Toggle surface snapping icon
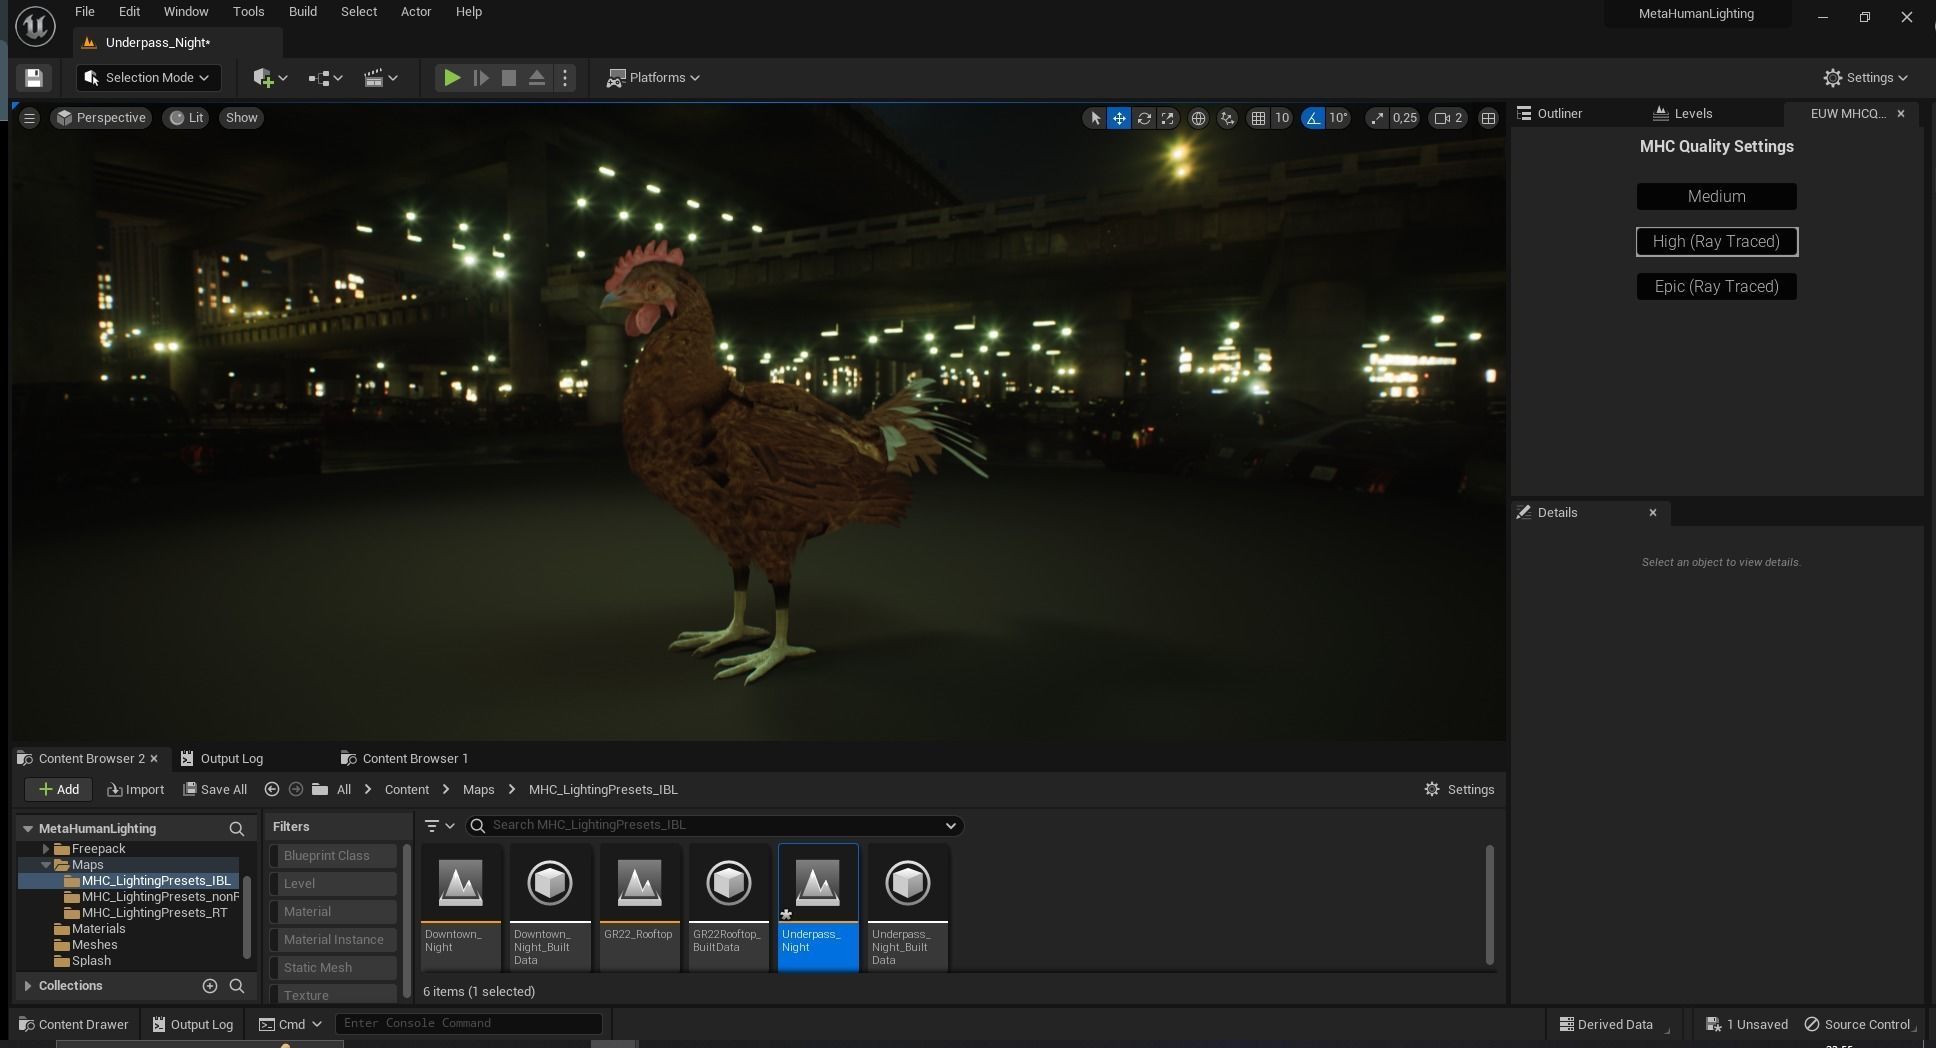Image resolution: width=1936 pixels, height=1048 pixels. coord(1228,118)
